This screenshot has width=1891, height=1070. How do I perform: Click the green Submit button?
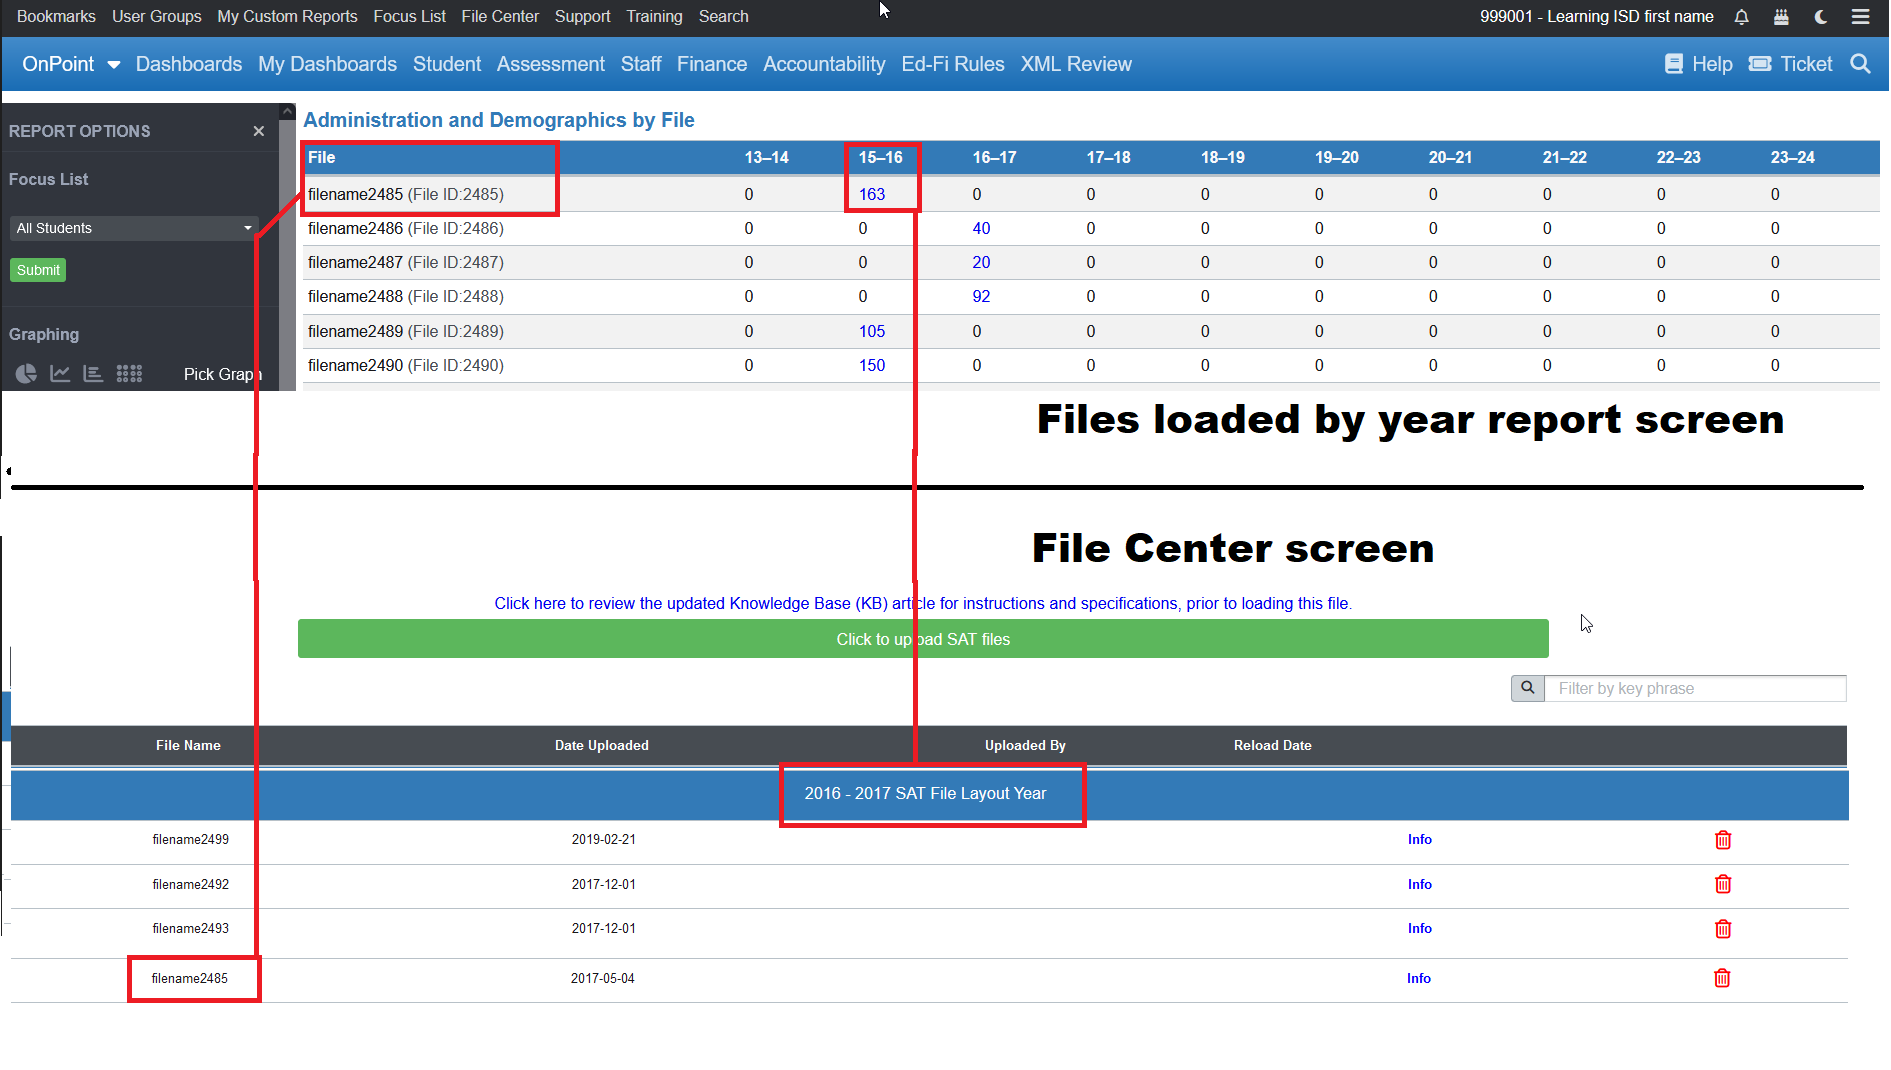tap(37, 270)
